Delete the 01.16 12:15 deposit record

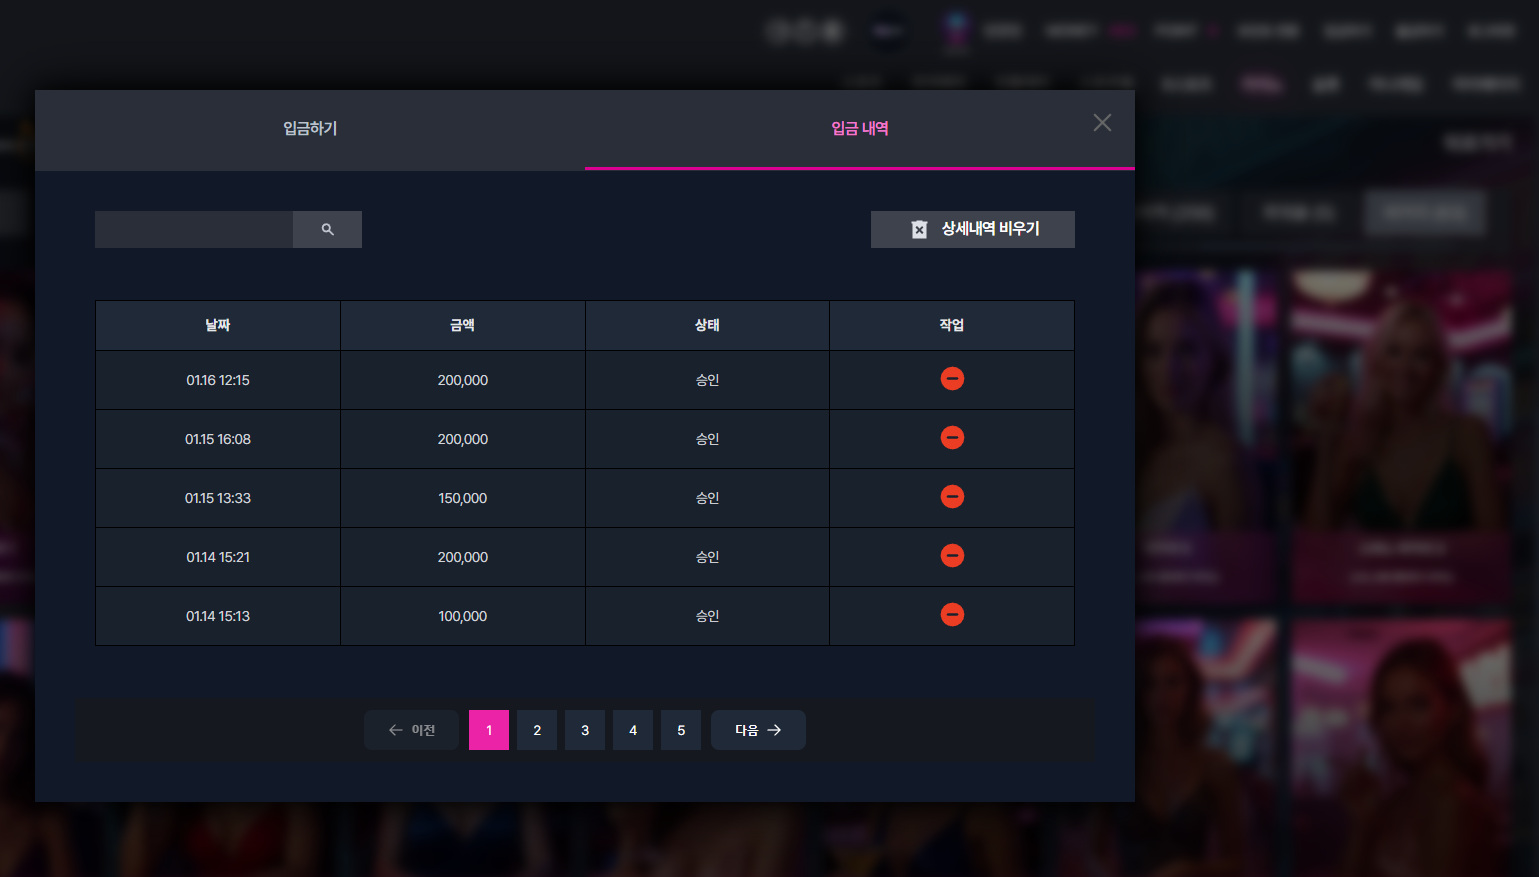tap(952, 379)
